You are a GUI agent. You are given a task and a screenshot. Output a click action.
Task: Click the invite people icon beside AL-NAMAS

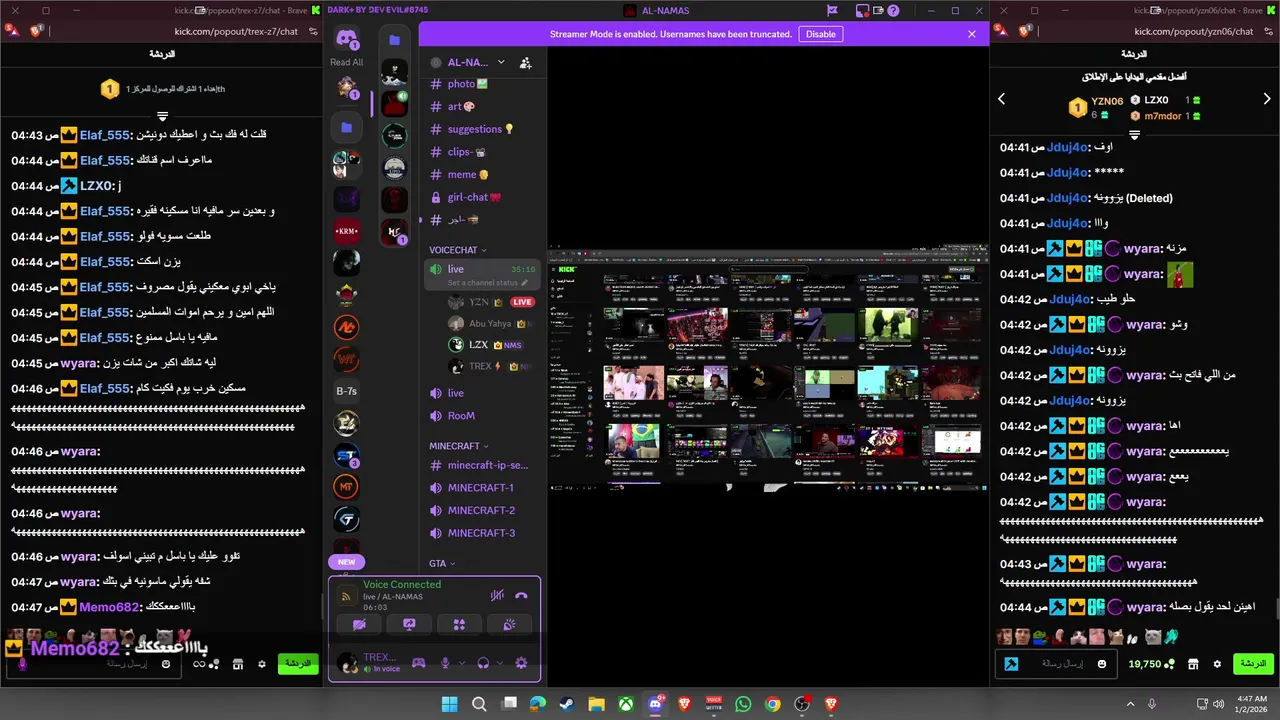click(526, 62)
